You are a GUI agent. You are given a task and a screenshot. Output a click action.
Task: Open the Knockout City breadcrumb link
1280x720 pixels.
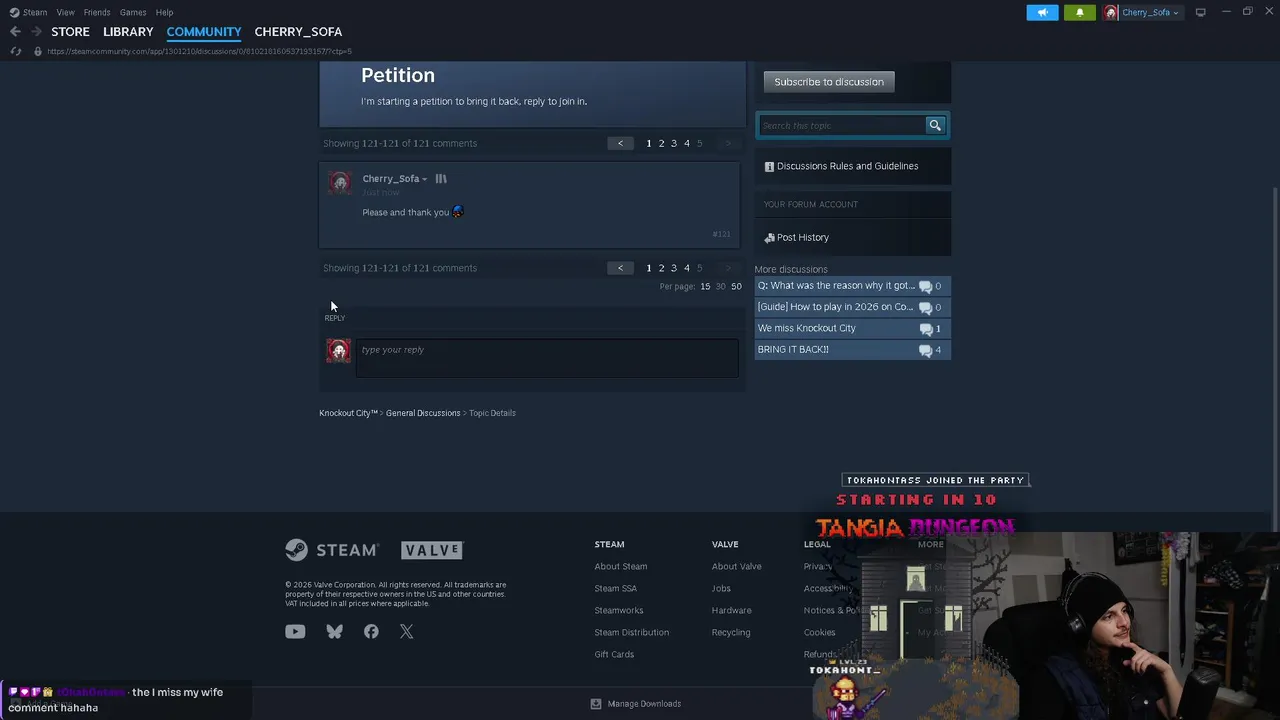click(x=348, y=413)
